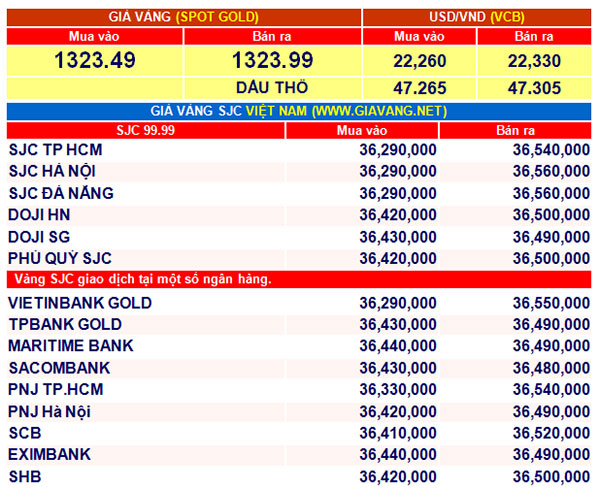This screenshot has width=600, height=489.
Task: Click VIETINBANK GOLD buy price 36,290,000
Action: coord(398,303)
